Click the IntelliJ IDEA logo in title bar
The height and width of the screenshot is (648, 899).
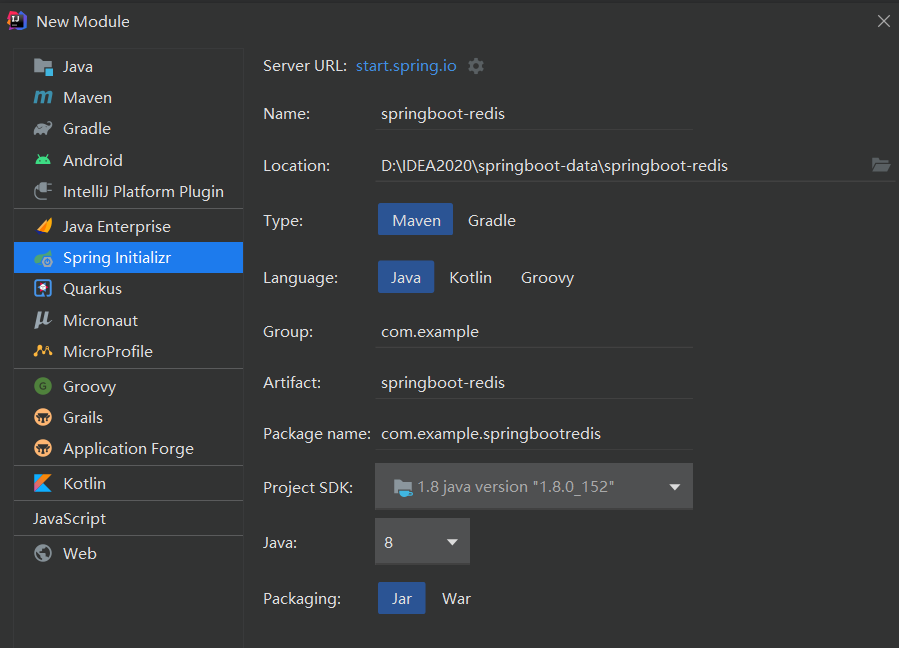17,21
